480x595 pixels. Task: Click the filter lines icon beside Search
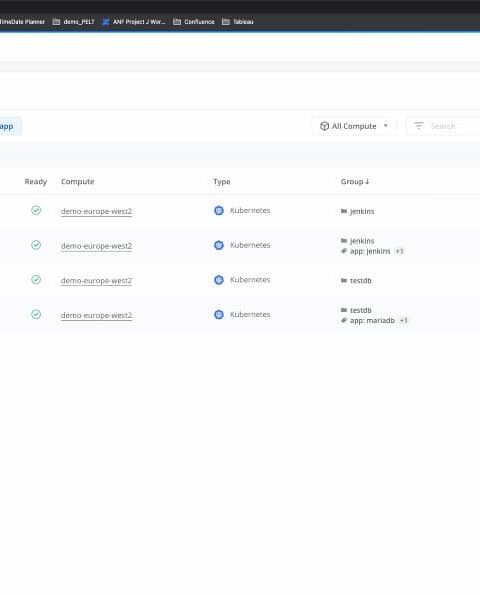[419, 126]
